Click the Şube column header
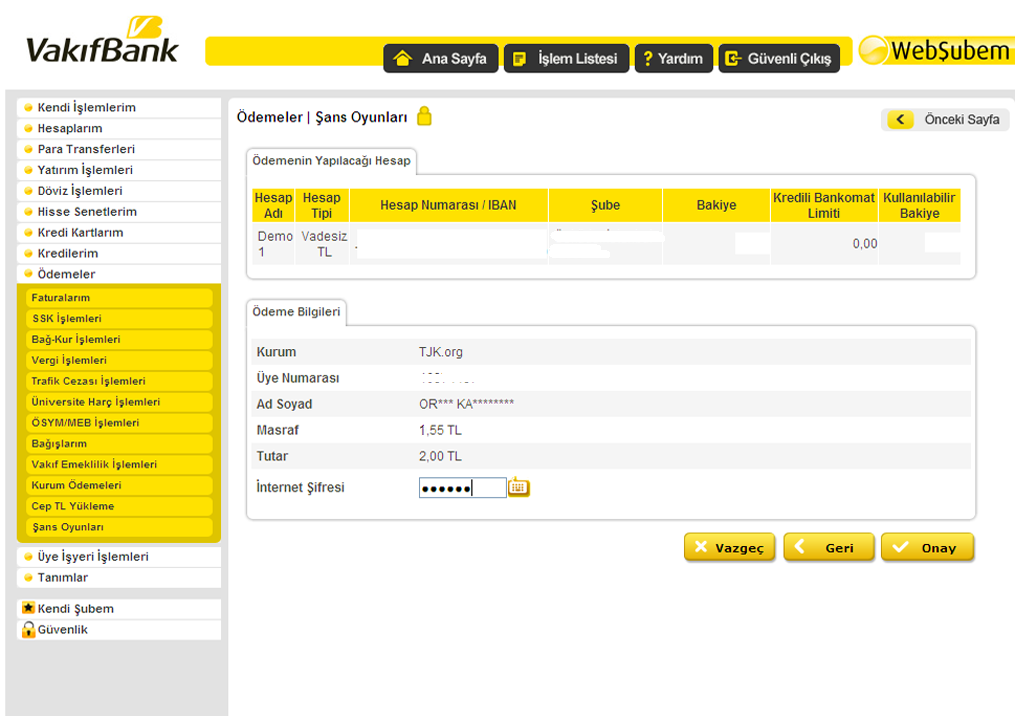The height and width of the screenshot is (716, 1015). point(605,205)
